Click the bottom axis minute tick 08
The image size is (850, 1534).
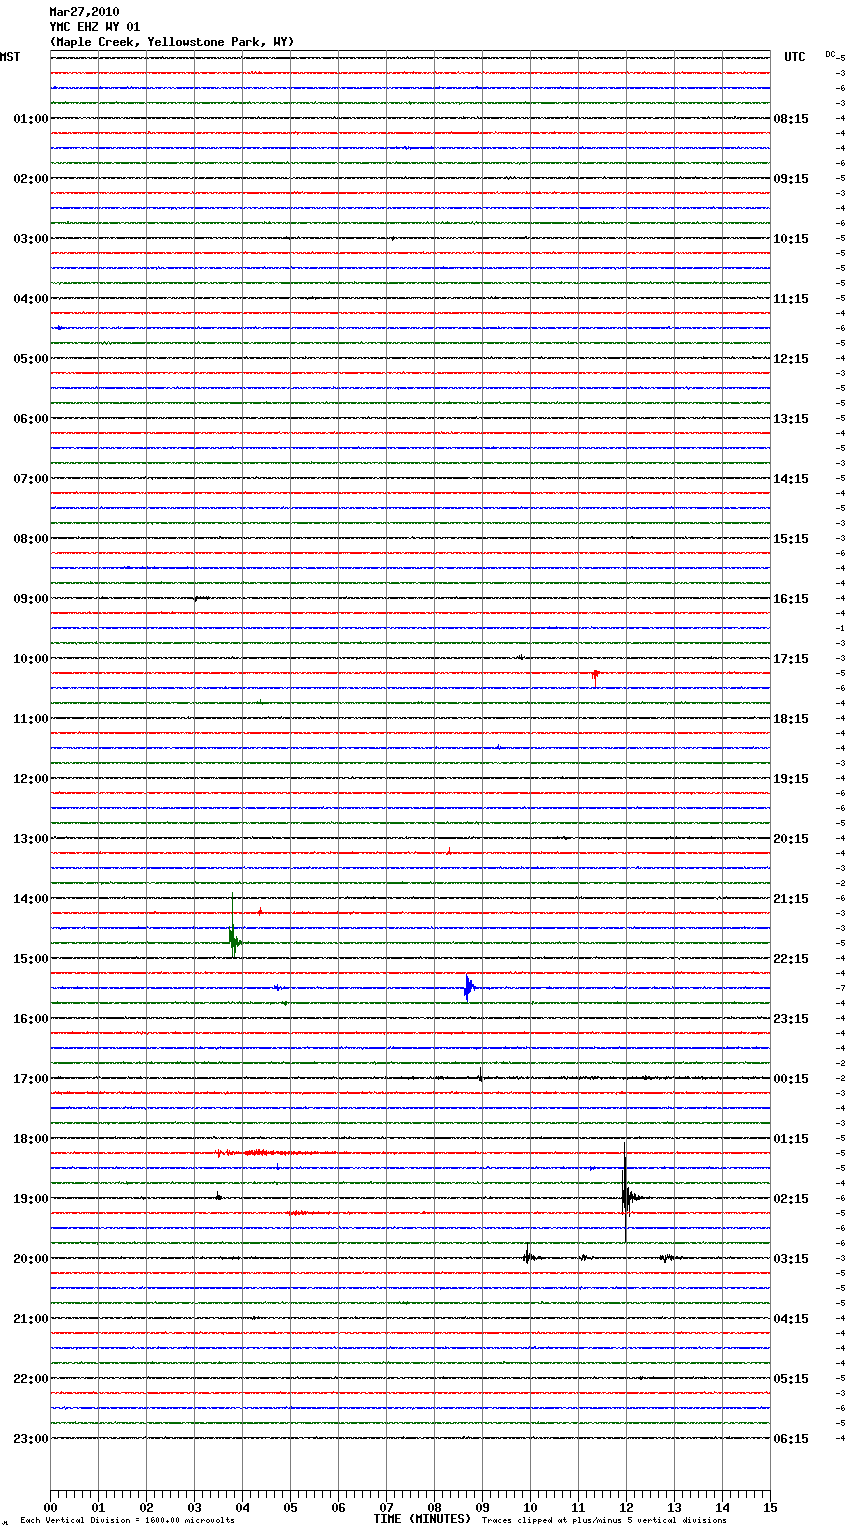[434, 1507]
